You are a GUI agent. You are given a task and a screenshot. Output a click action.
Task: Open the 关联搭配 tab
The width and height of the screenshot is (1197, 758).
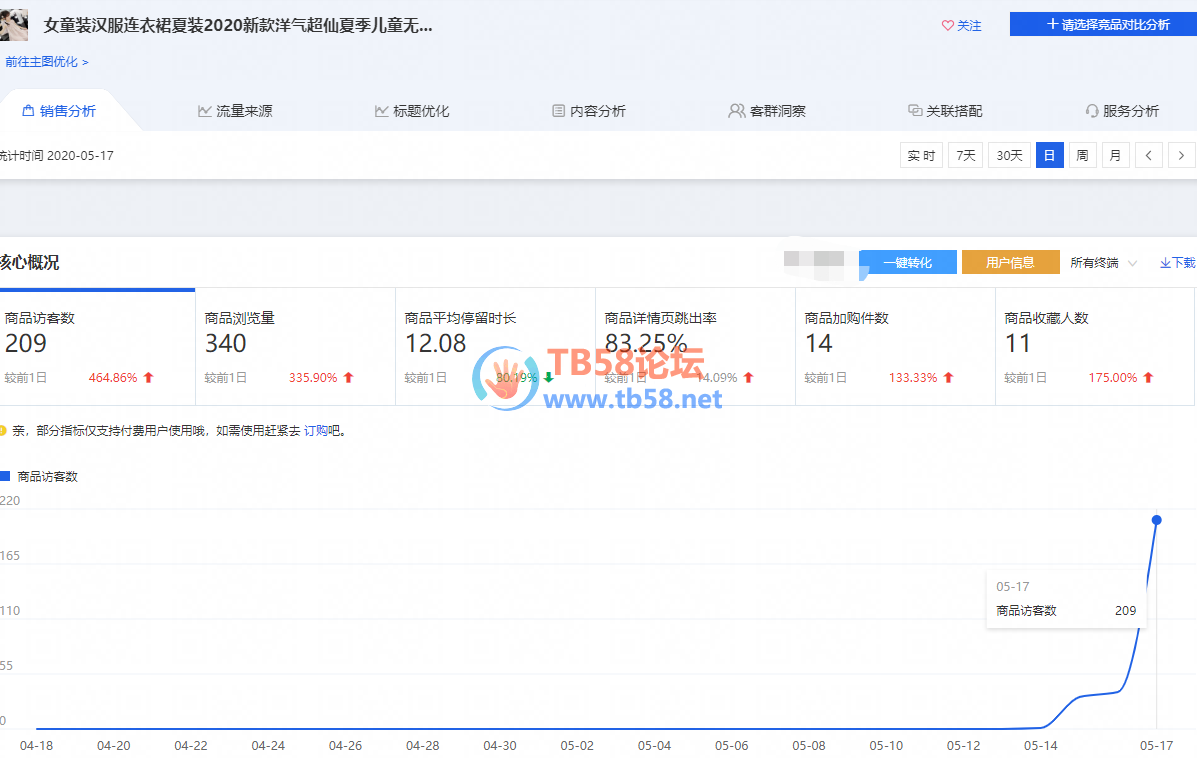(x=945, y=111)
